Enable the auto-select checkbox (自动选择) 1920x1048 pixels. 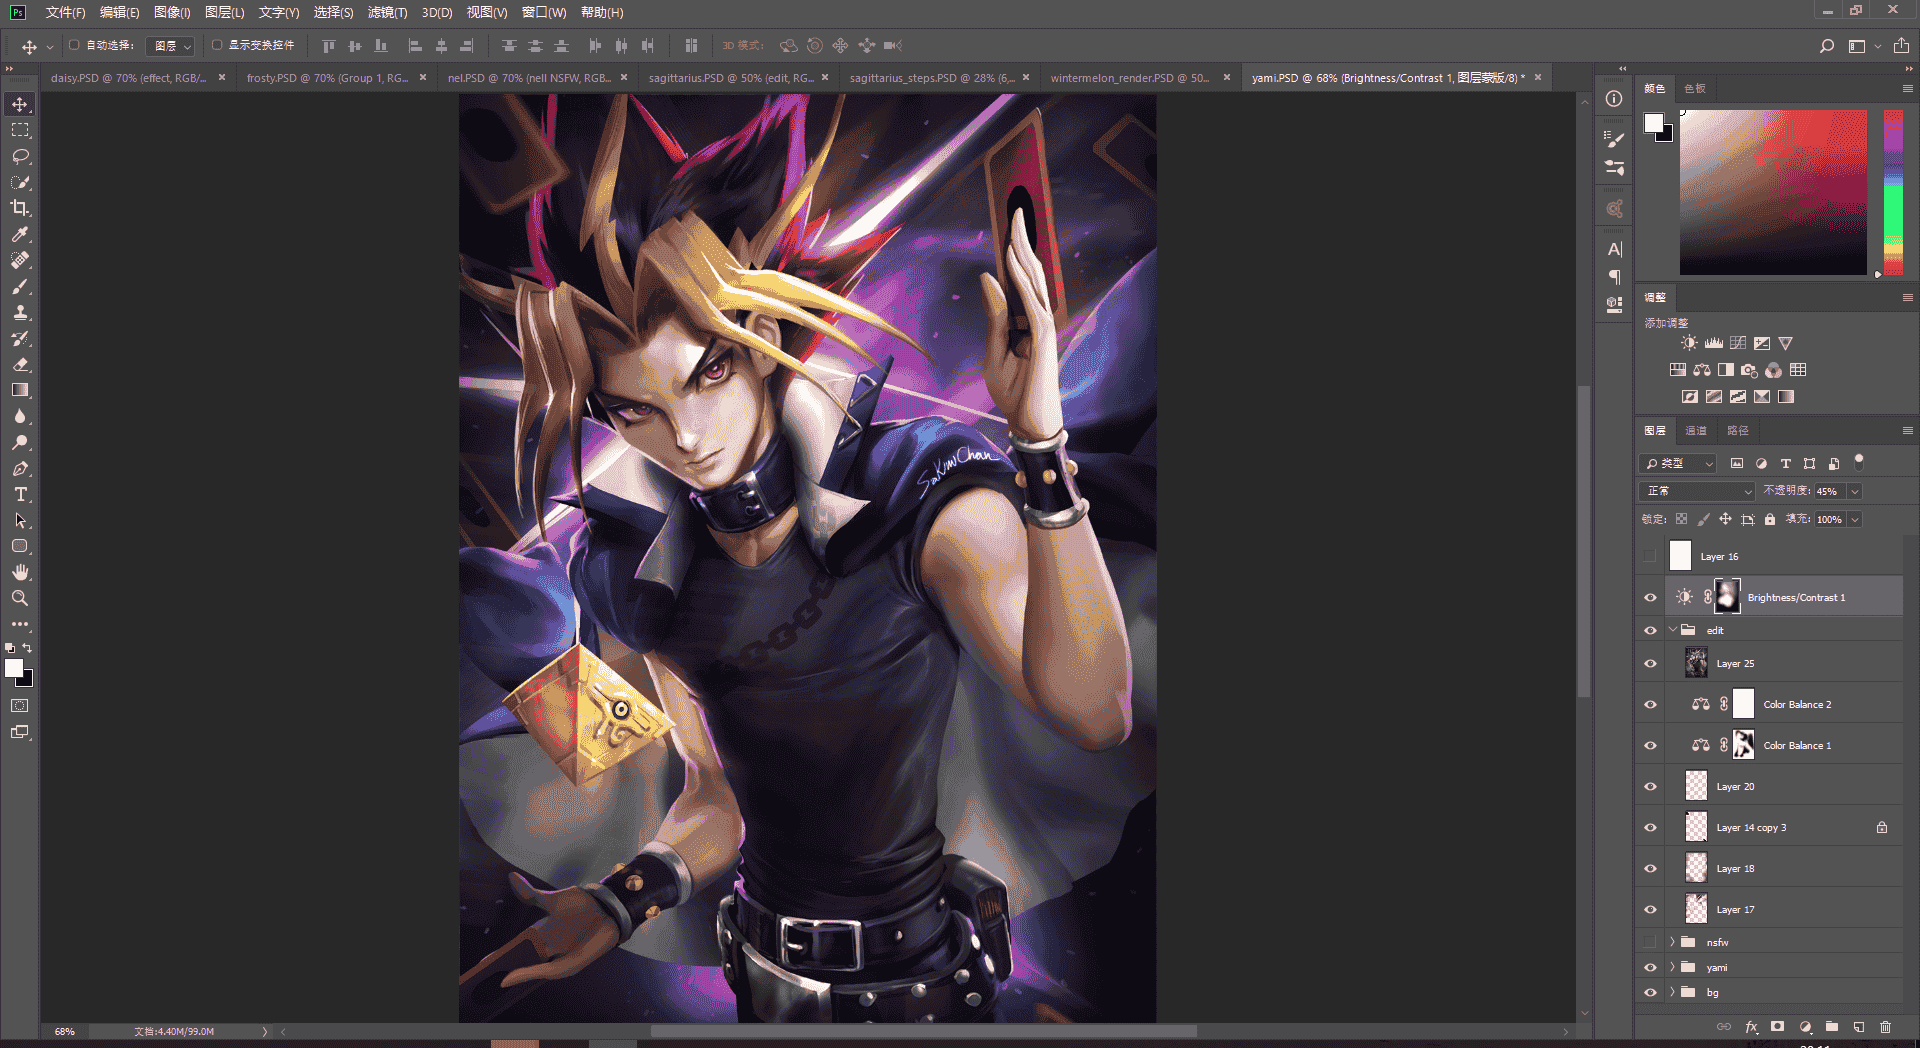(74, 45)
